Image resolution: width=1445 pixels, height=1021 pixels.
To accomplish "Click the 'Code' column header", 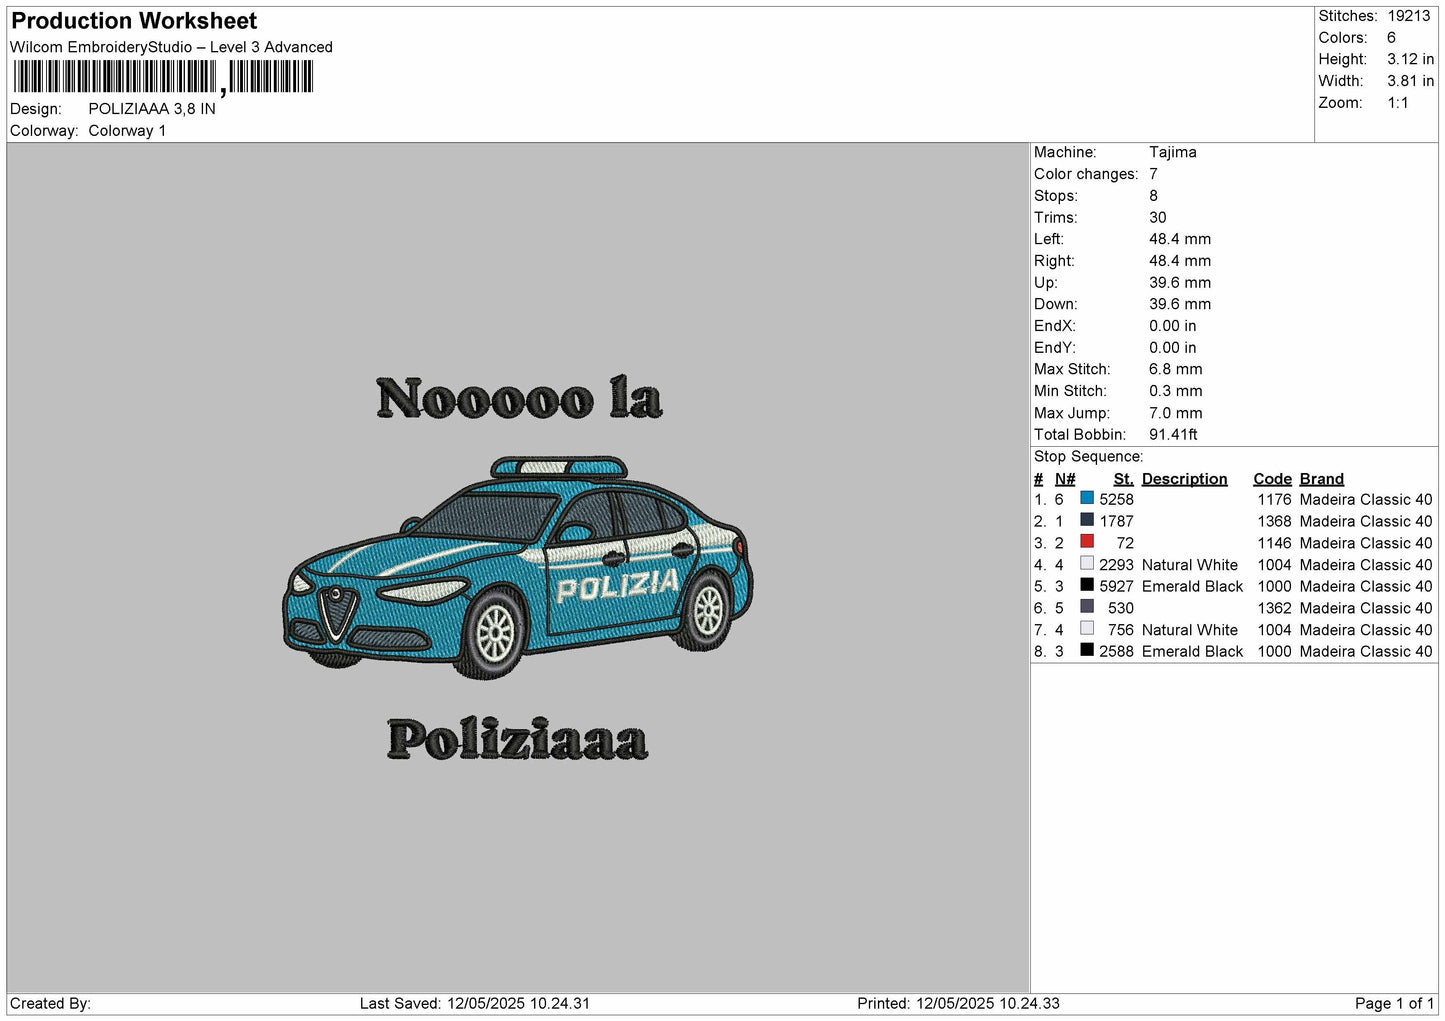I will coord(1272,479).
